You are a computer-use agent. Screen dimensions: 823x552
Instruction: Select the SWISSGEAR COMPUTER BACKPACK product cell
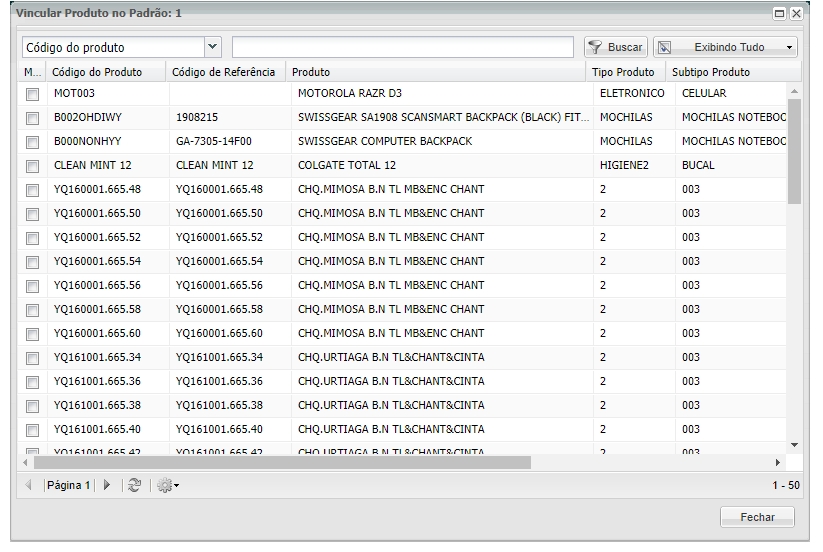click(x=442, y=141)
